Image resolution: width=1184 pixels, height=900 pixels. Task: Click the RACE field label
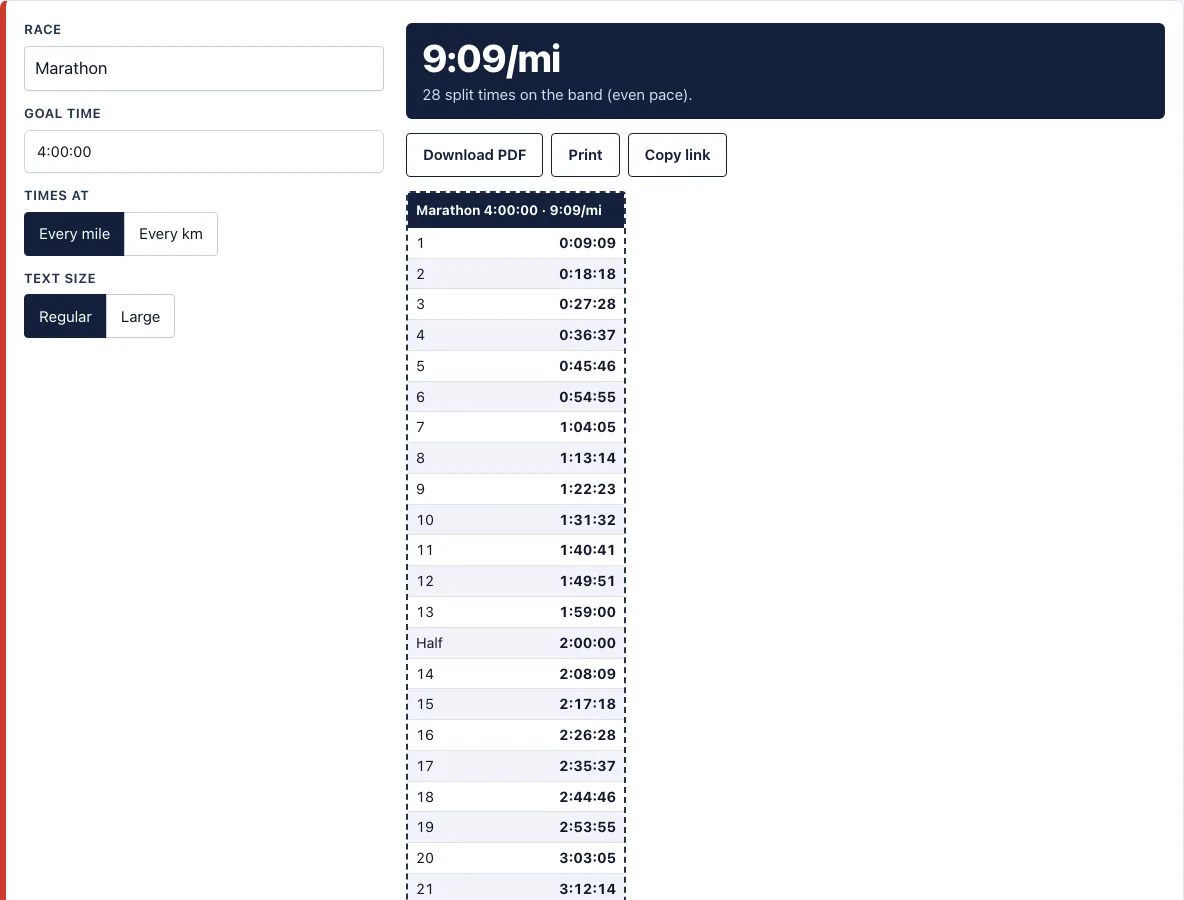point(43,30)
